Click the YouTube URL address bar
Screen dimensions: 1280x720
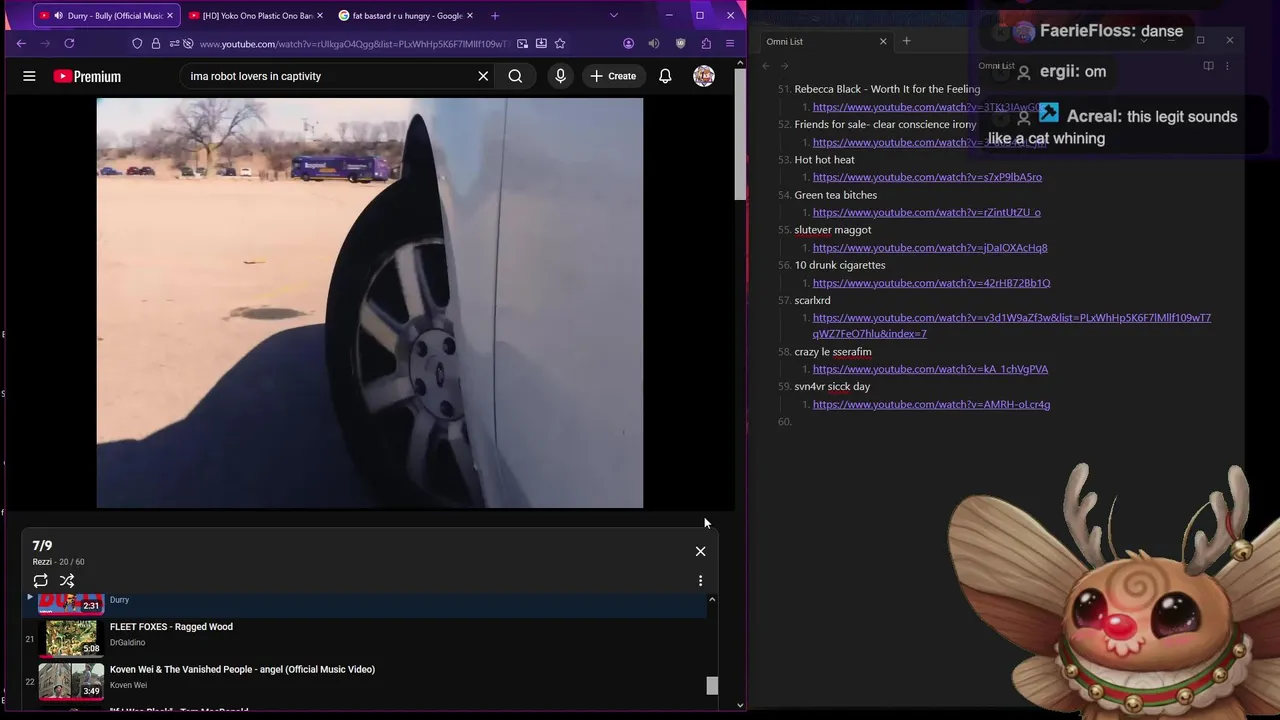coord(354,44)
